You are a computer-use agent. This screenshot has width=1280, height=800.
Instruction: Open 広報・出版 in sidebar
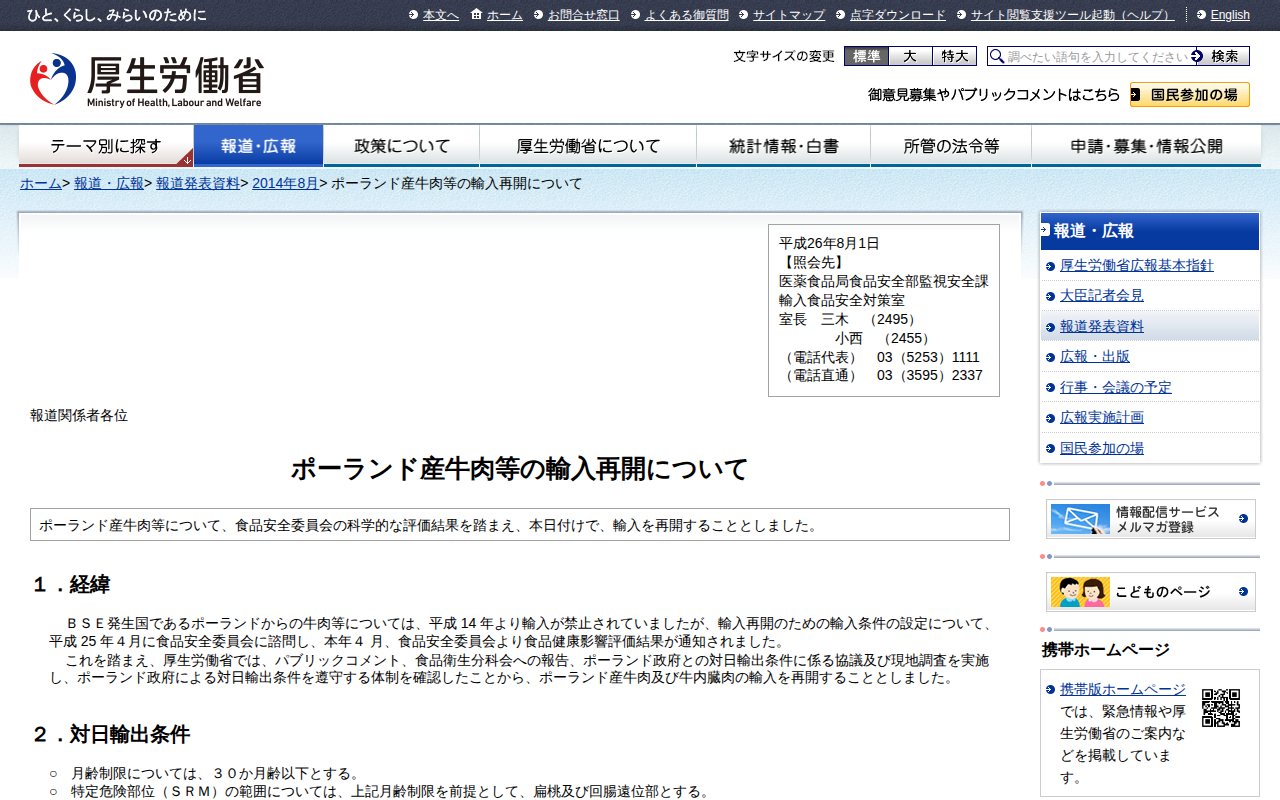click(x=1095, y=356)
